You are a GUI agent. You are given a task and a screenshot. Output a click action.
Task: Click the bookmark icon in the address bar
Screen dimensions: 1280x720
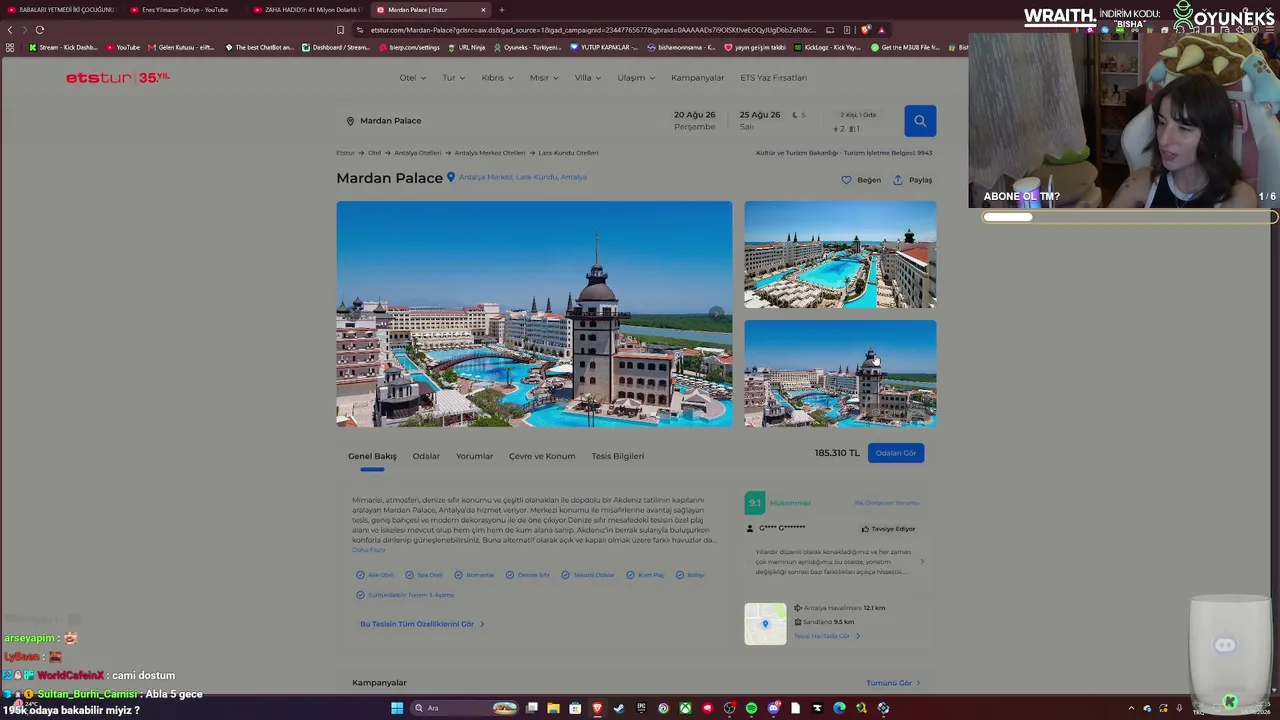click(340, 30)
